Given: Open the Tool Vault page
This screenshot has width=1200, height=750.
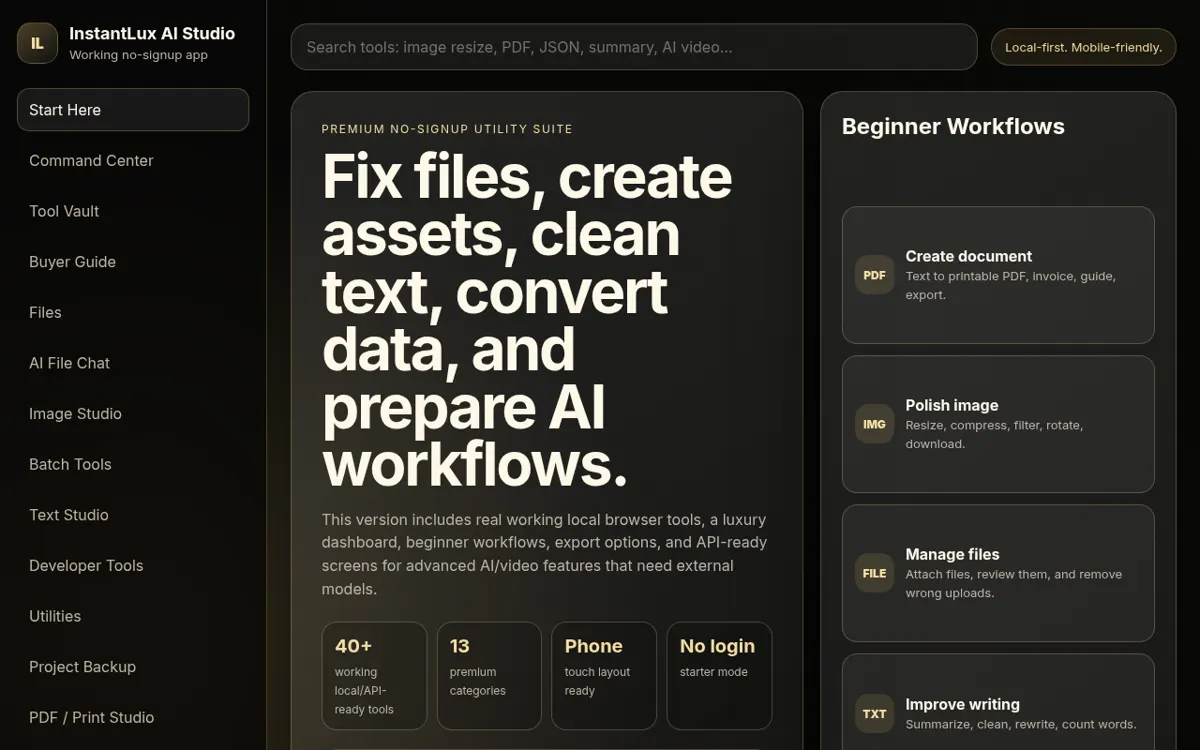Looking at the screenshot, I should click(133, 211).
